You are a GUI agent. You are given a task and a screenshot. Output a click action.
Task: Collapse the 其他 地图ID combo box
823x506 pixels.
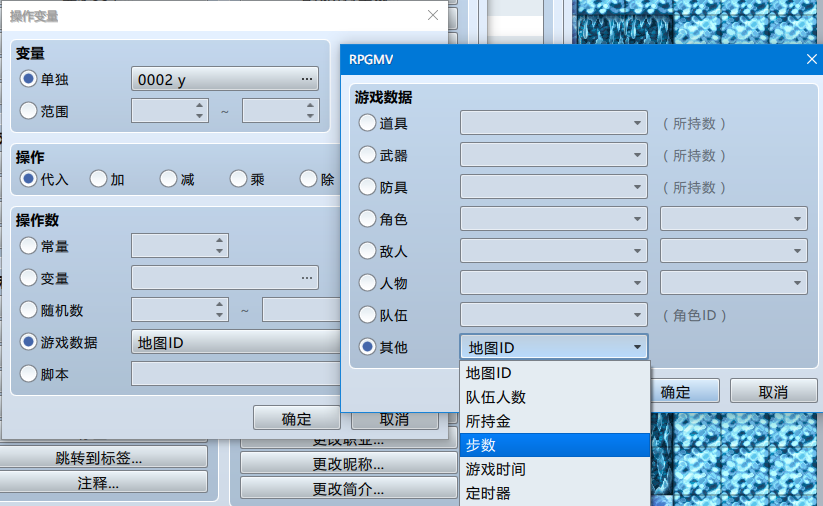pyautogui.click(x=554, y=347)
